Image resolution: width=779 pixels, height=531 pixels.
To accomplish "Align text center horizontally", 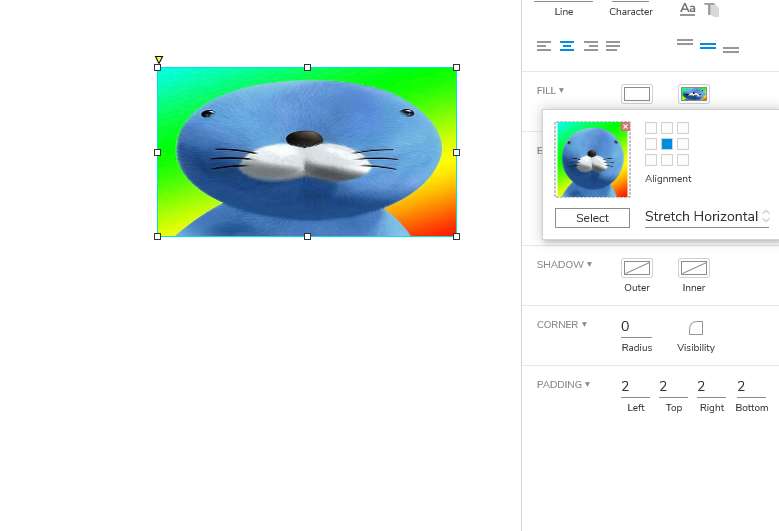I will 567,46.
